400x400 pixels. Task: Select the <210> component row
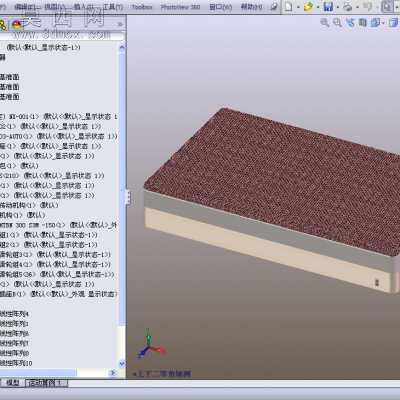coord(52,176)
